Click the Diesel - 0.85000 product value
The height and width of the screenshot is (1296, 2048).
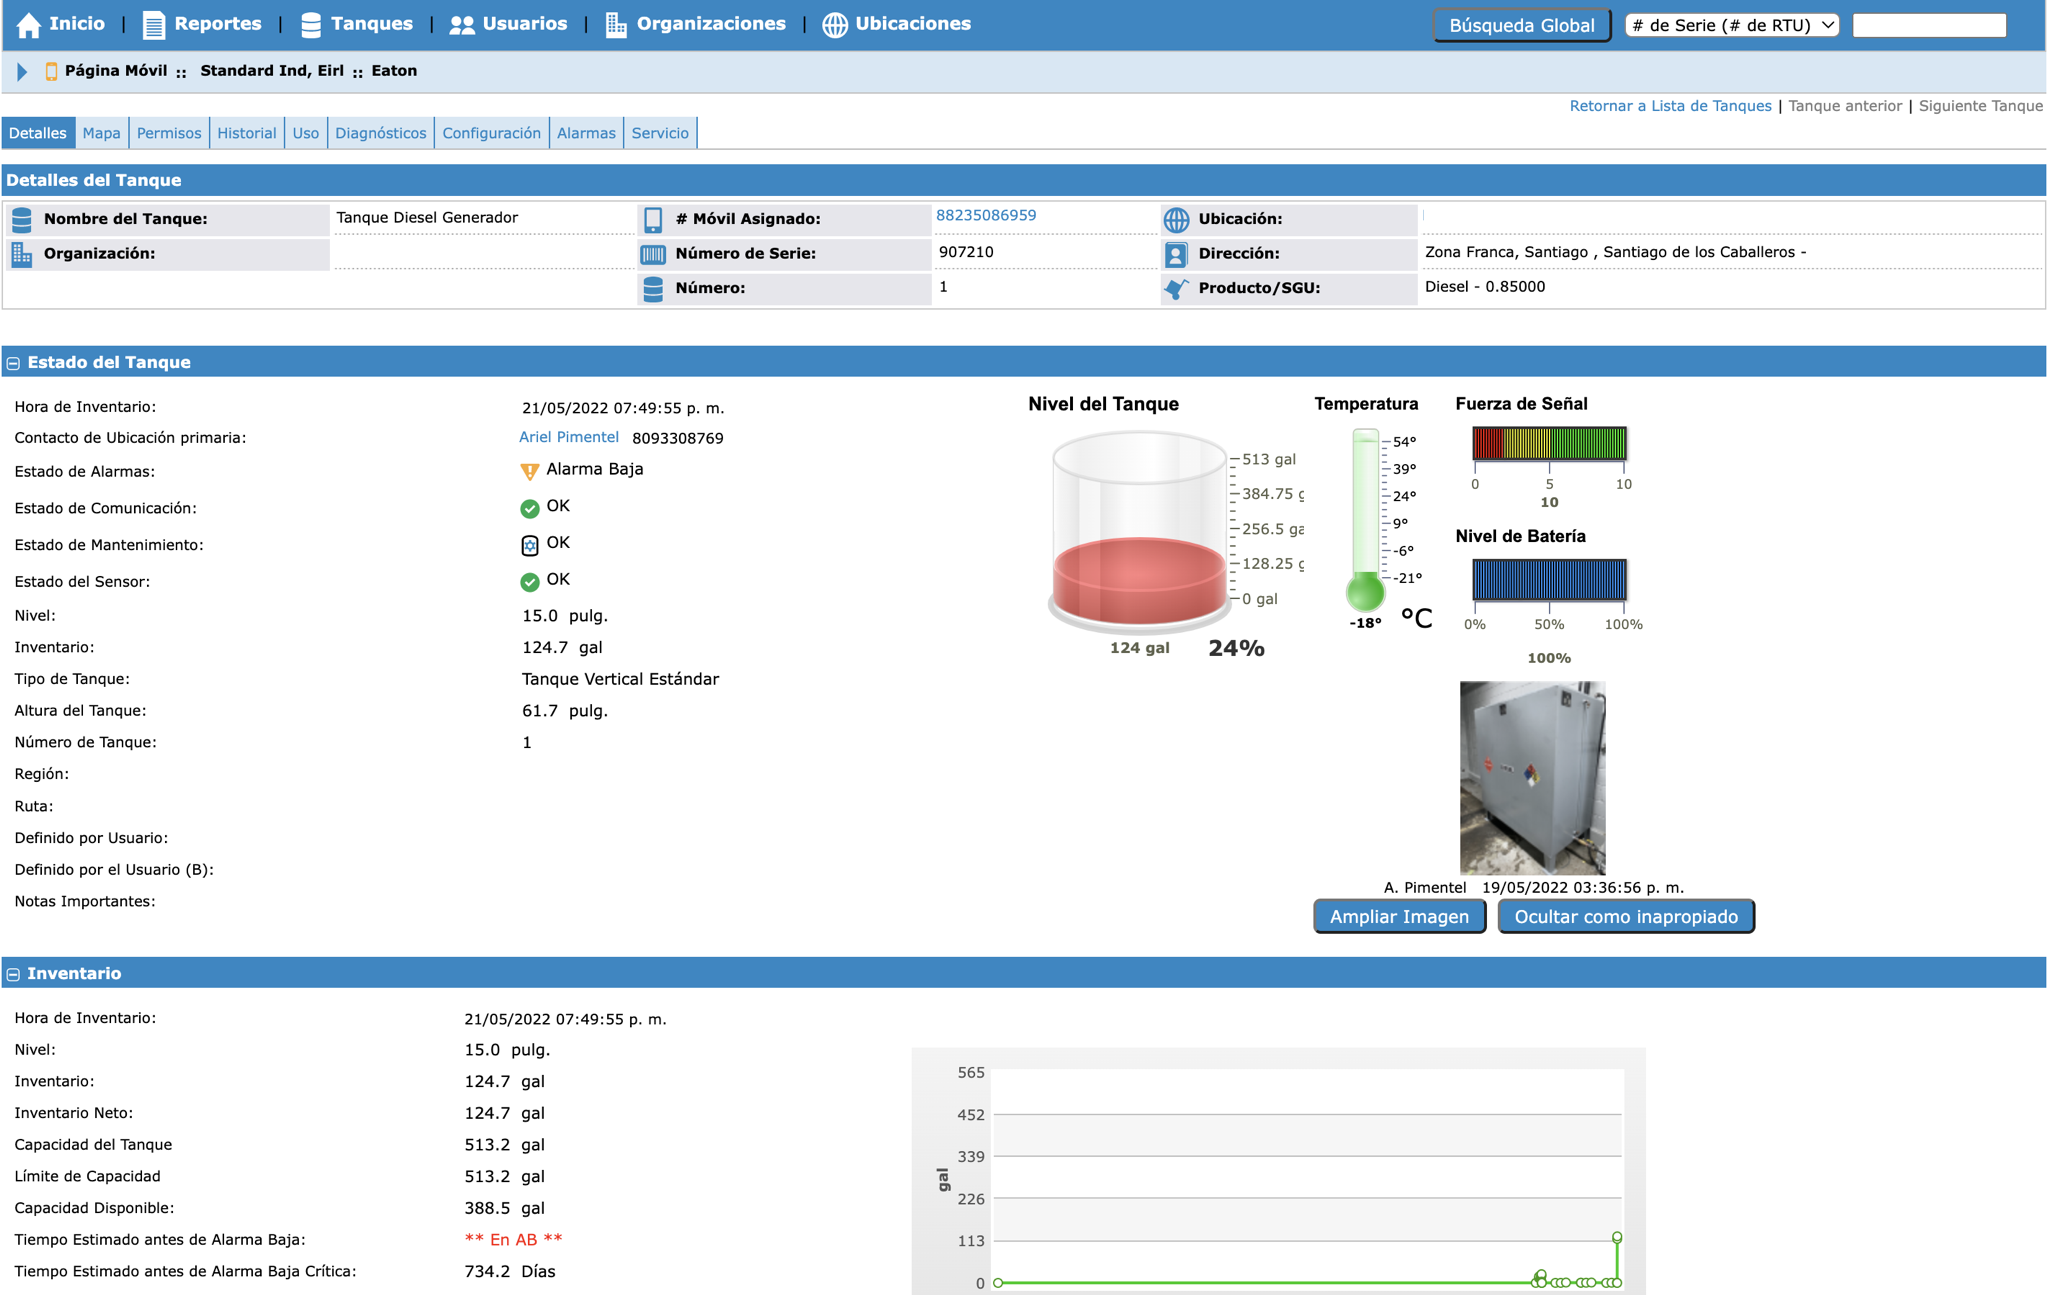pyautogui.click(x=1485, y=287)
